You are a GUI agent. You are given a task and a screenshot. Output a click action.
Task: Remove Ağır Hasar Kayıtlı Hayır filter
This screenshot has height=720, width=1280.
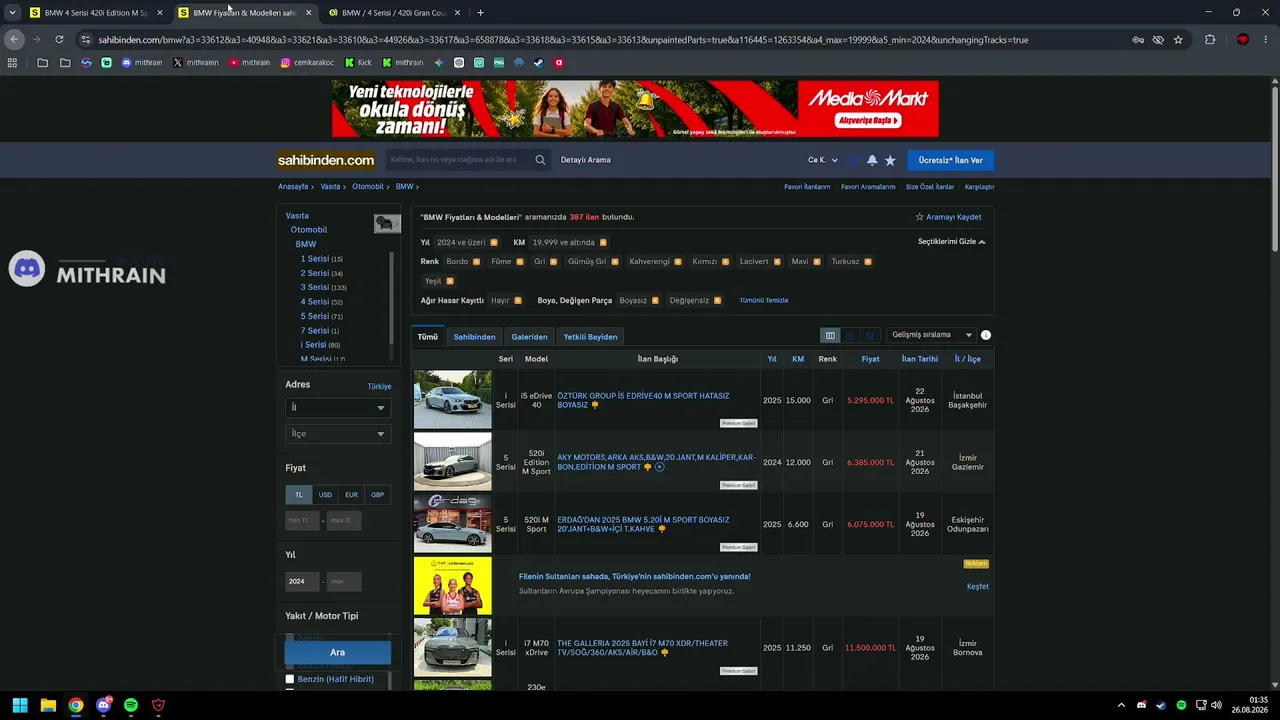pos(518,300)
